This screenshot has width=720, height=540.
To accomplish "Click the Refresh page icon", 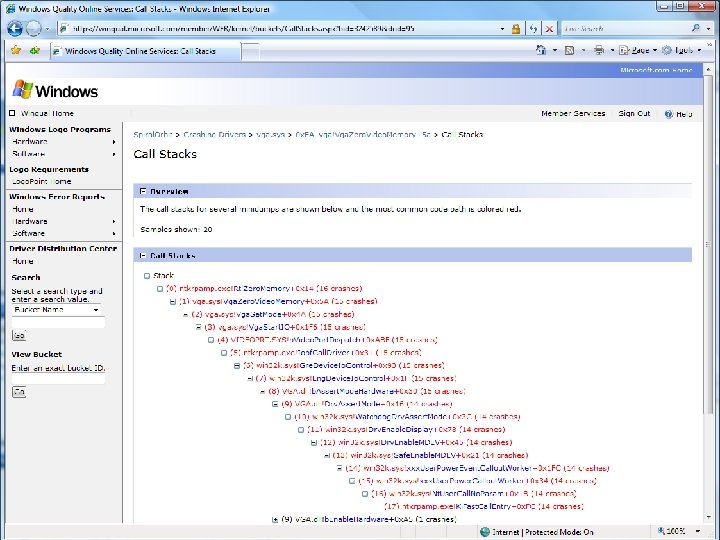I will (533, 29).
